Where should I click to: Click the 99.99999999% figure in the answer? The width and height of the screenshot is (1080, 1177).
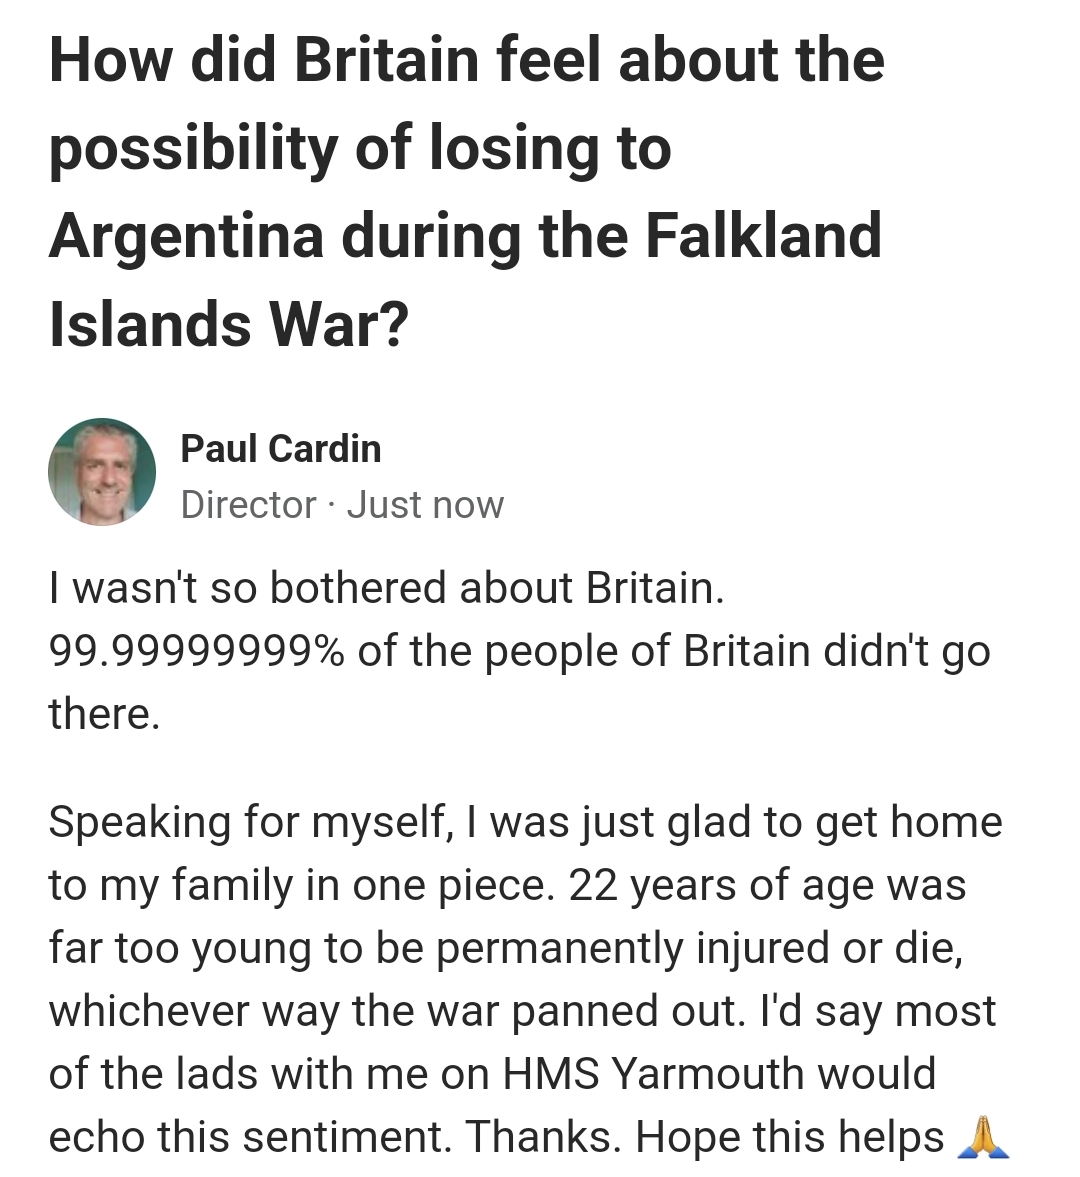click(196, 651)
